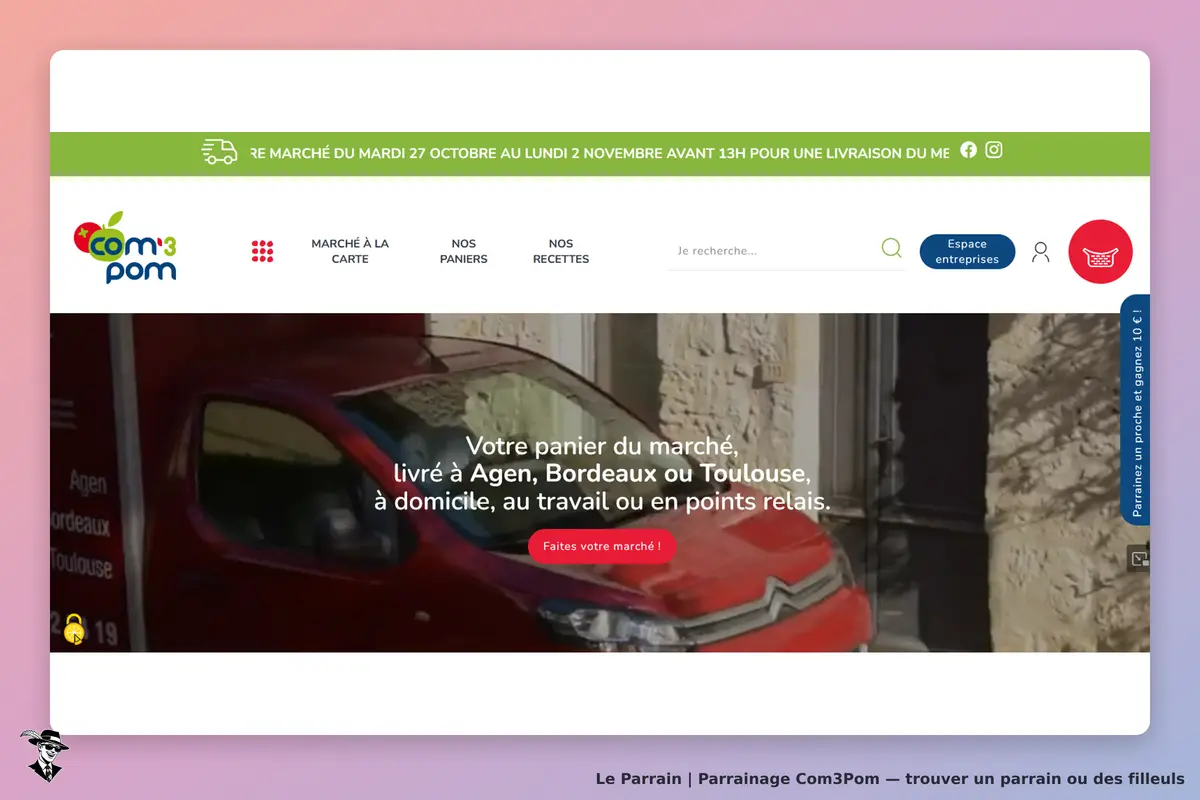Viewport: 1200px width, 800px height.
Task: Open the Parrainez un proche side tab
Action: [1135, 410]
